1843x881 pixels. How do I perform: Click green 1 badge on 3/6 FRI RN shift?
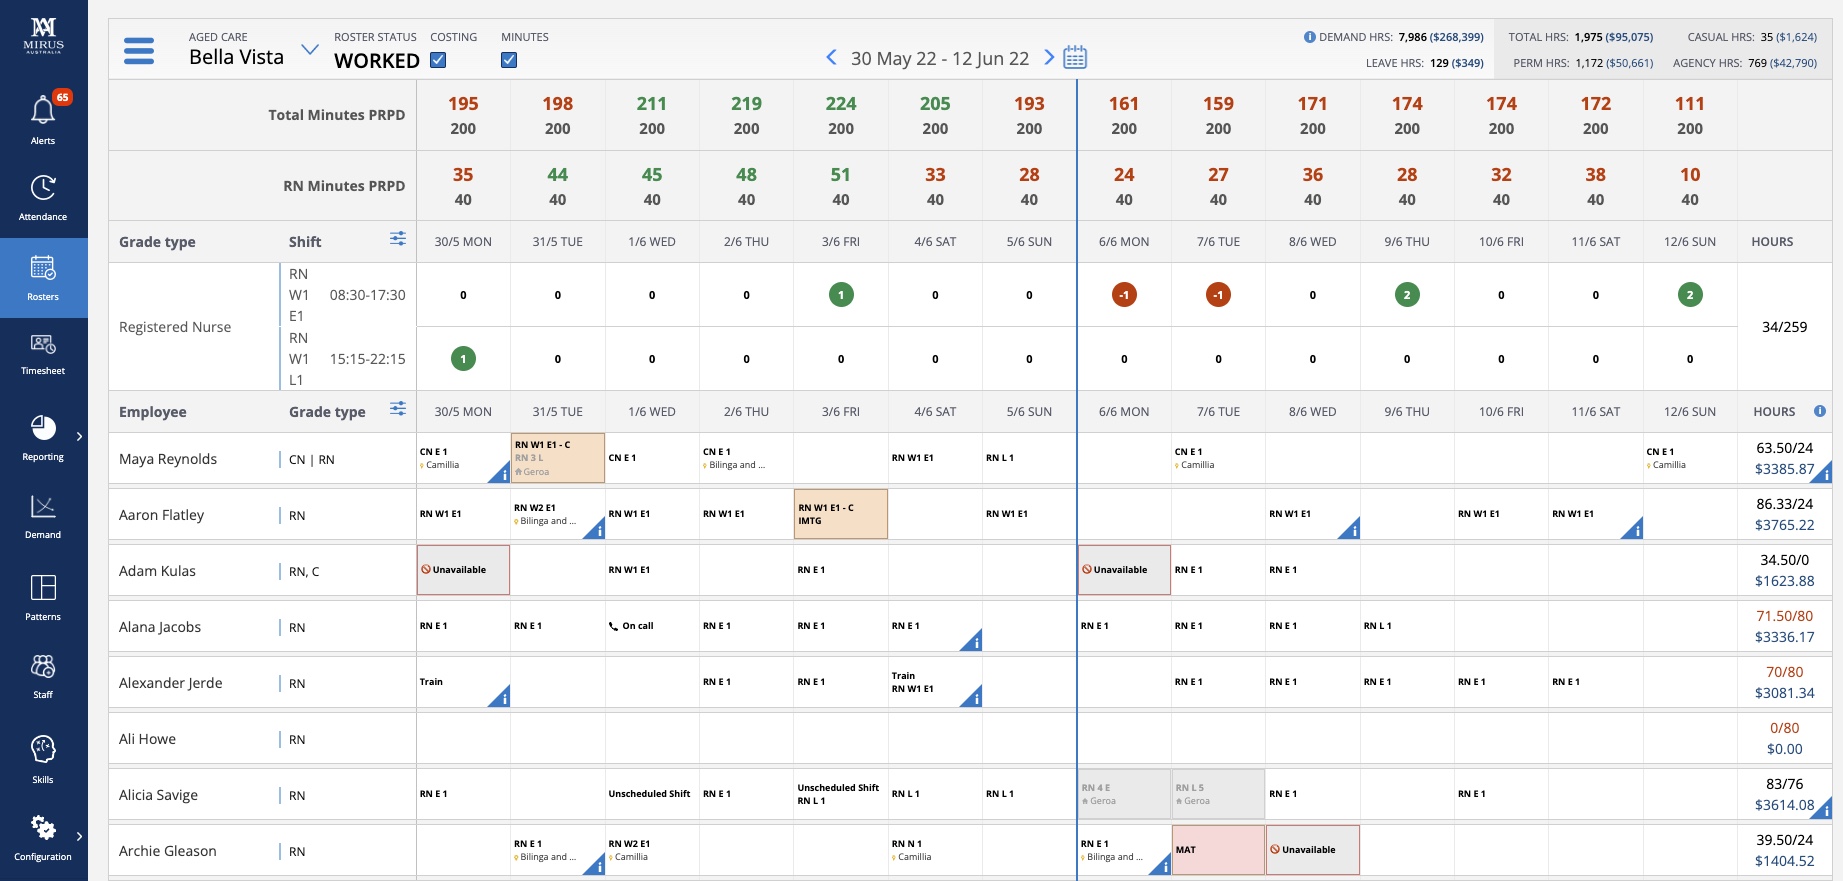[841, 295]
